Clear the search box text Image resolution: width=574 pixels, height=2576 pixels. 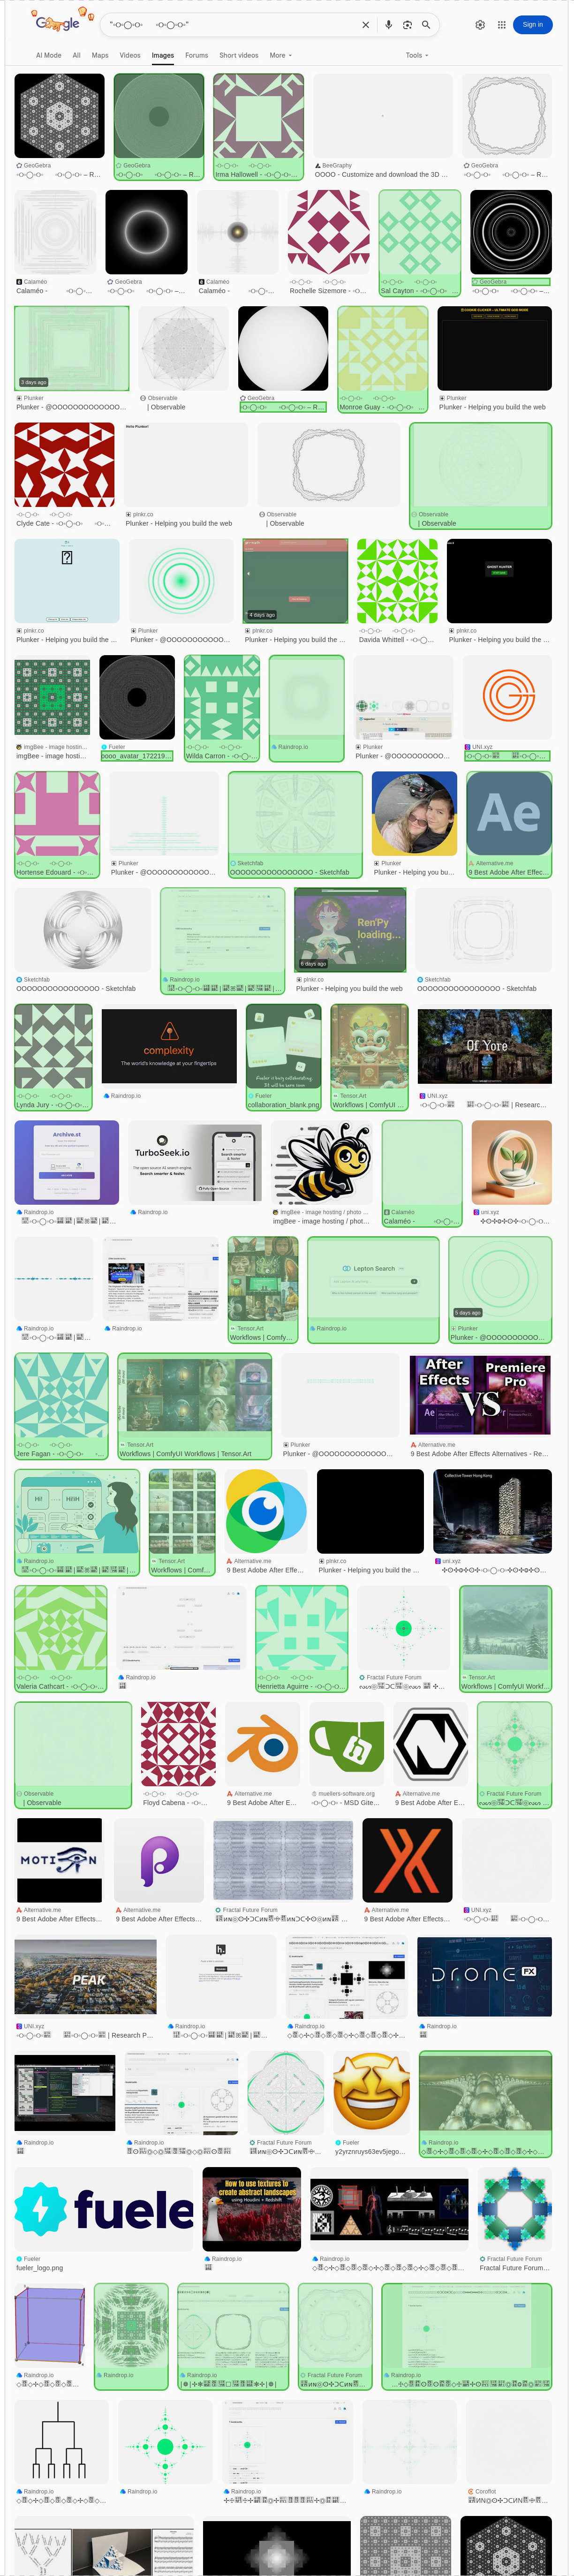[x=365, y=25]
